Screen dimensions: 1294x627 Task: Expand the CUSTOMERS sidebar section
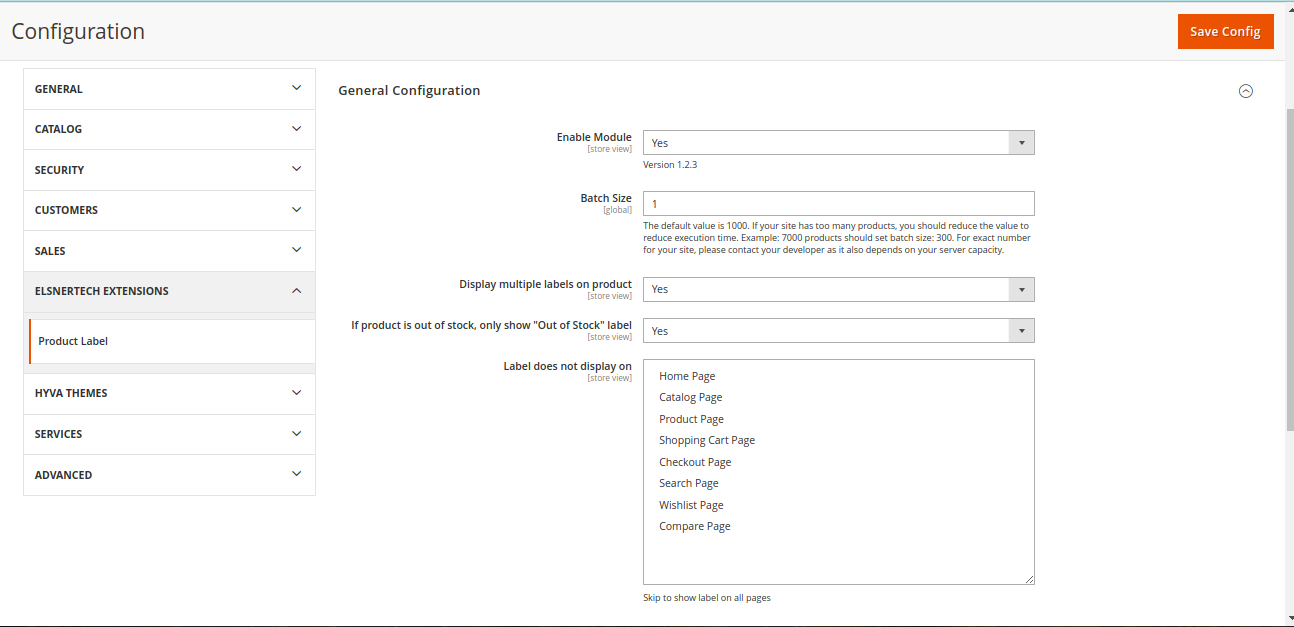click(x=169, y=210)
